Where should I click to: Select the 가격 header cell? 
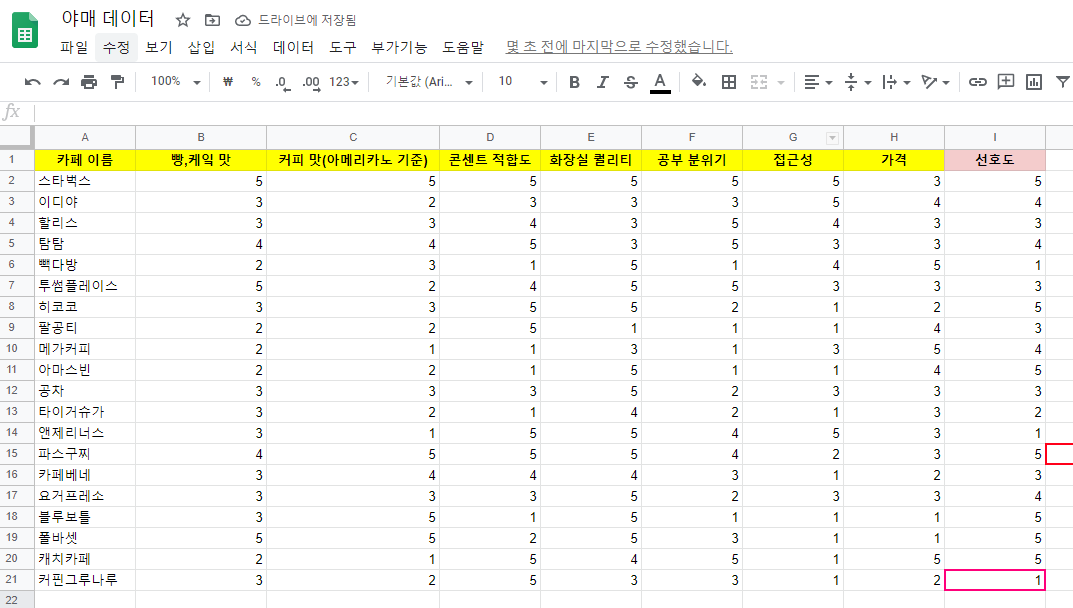(894, 160)
